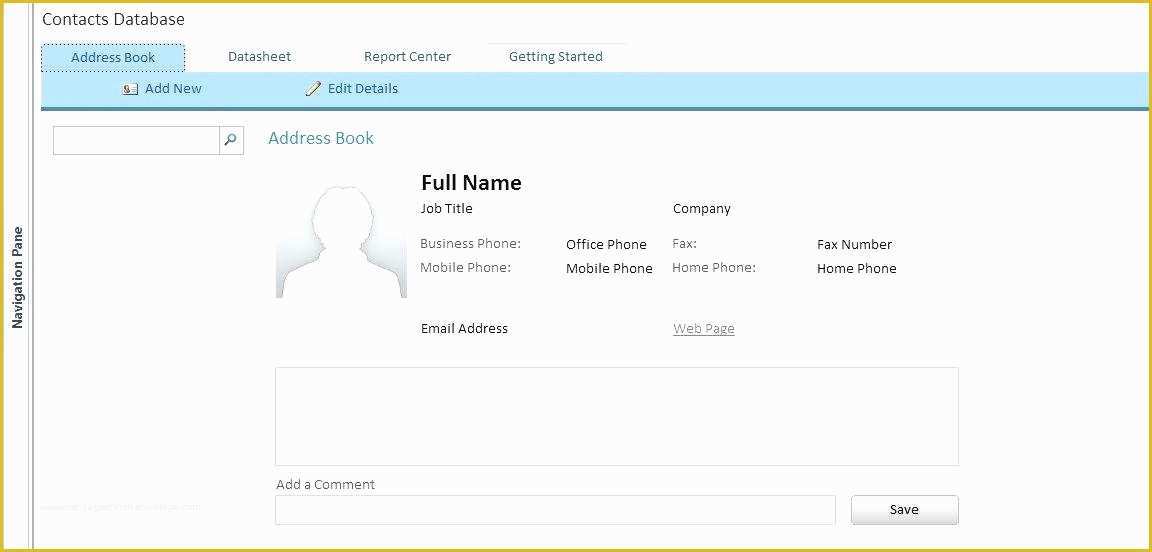Image resolution: width=1152 pixels, height=552 pixels.
Task: Click the Home Phone: label
Action: click(714, 268)
